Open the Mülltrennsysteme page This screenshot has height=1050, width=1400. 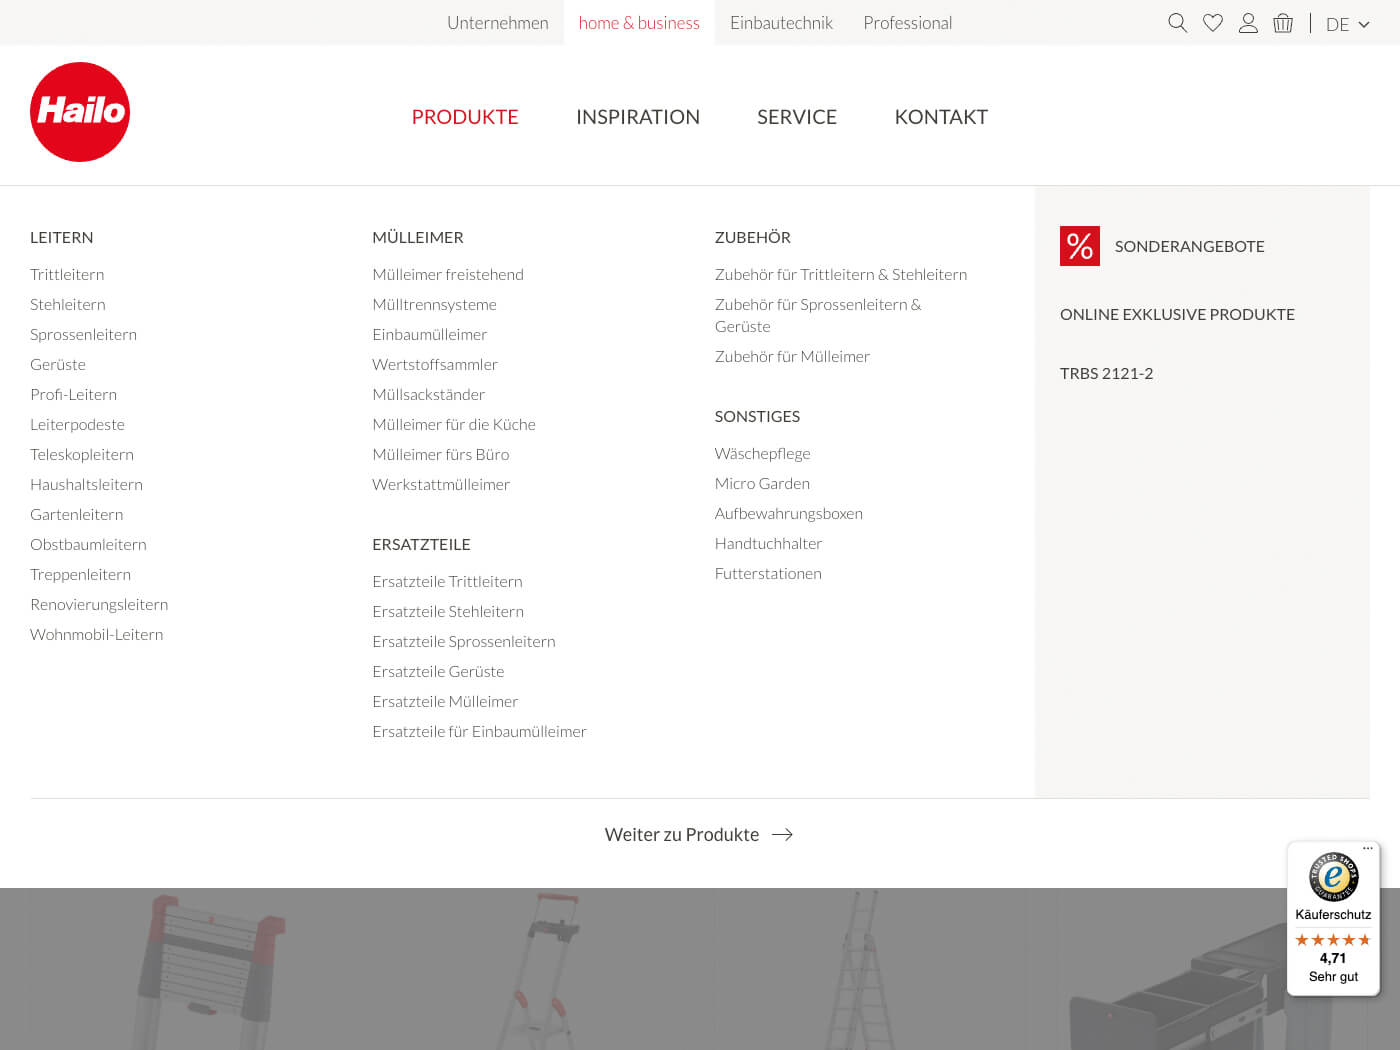pos(434,304)
